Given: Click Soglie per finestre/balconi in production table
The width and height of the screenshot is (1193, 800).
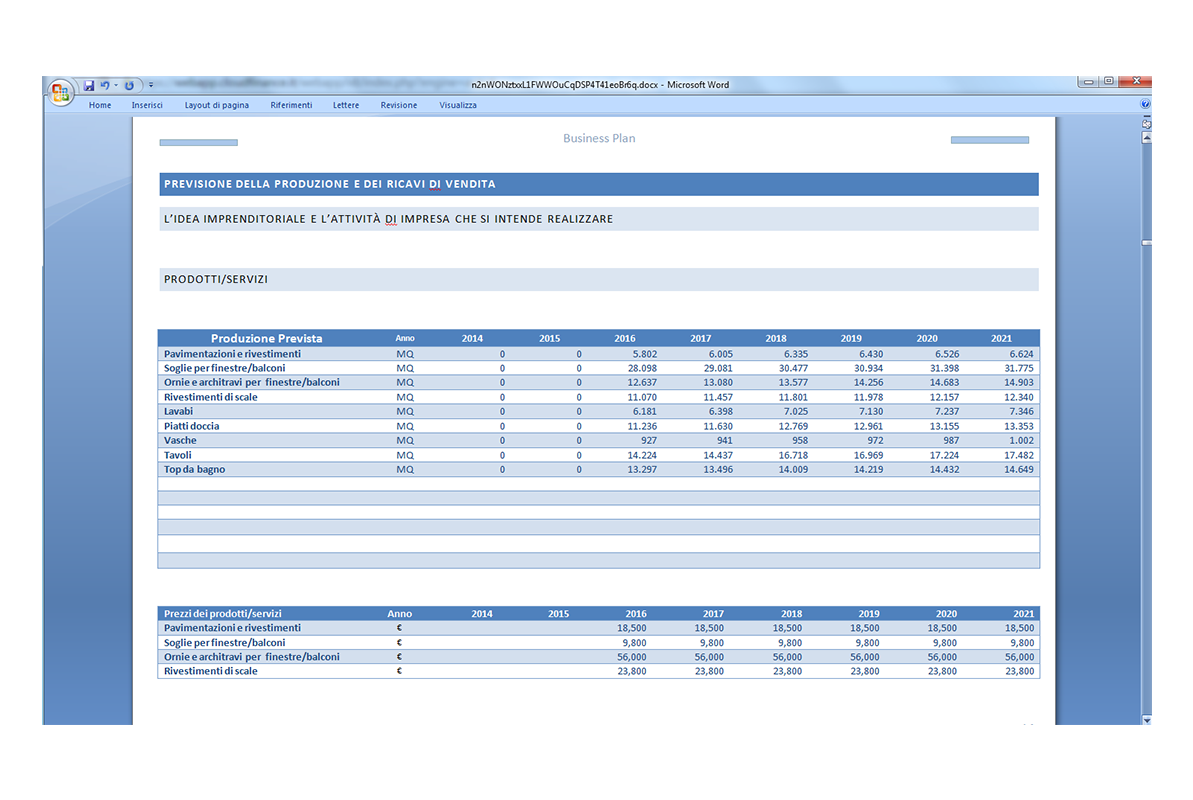Looking at the screenshot, I should pyautogui.click(x=224, y=368).
